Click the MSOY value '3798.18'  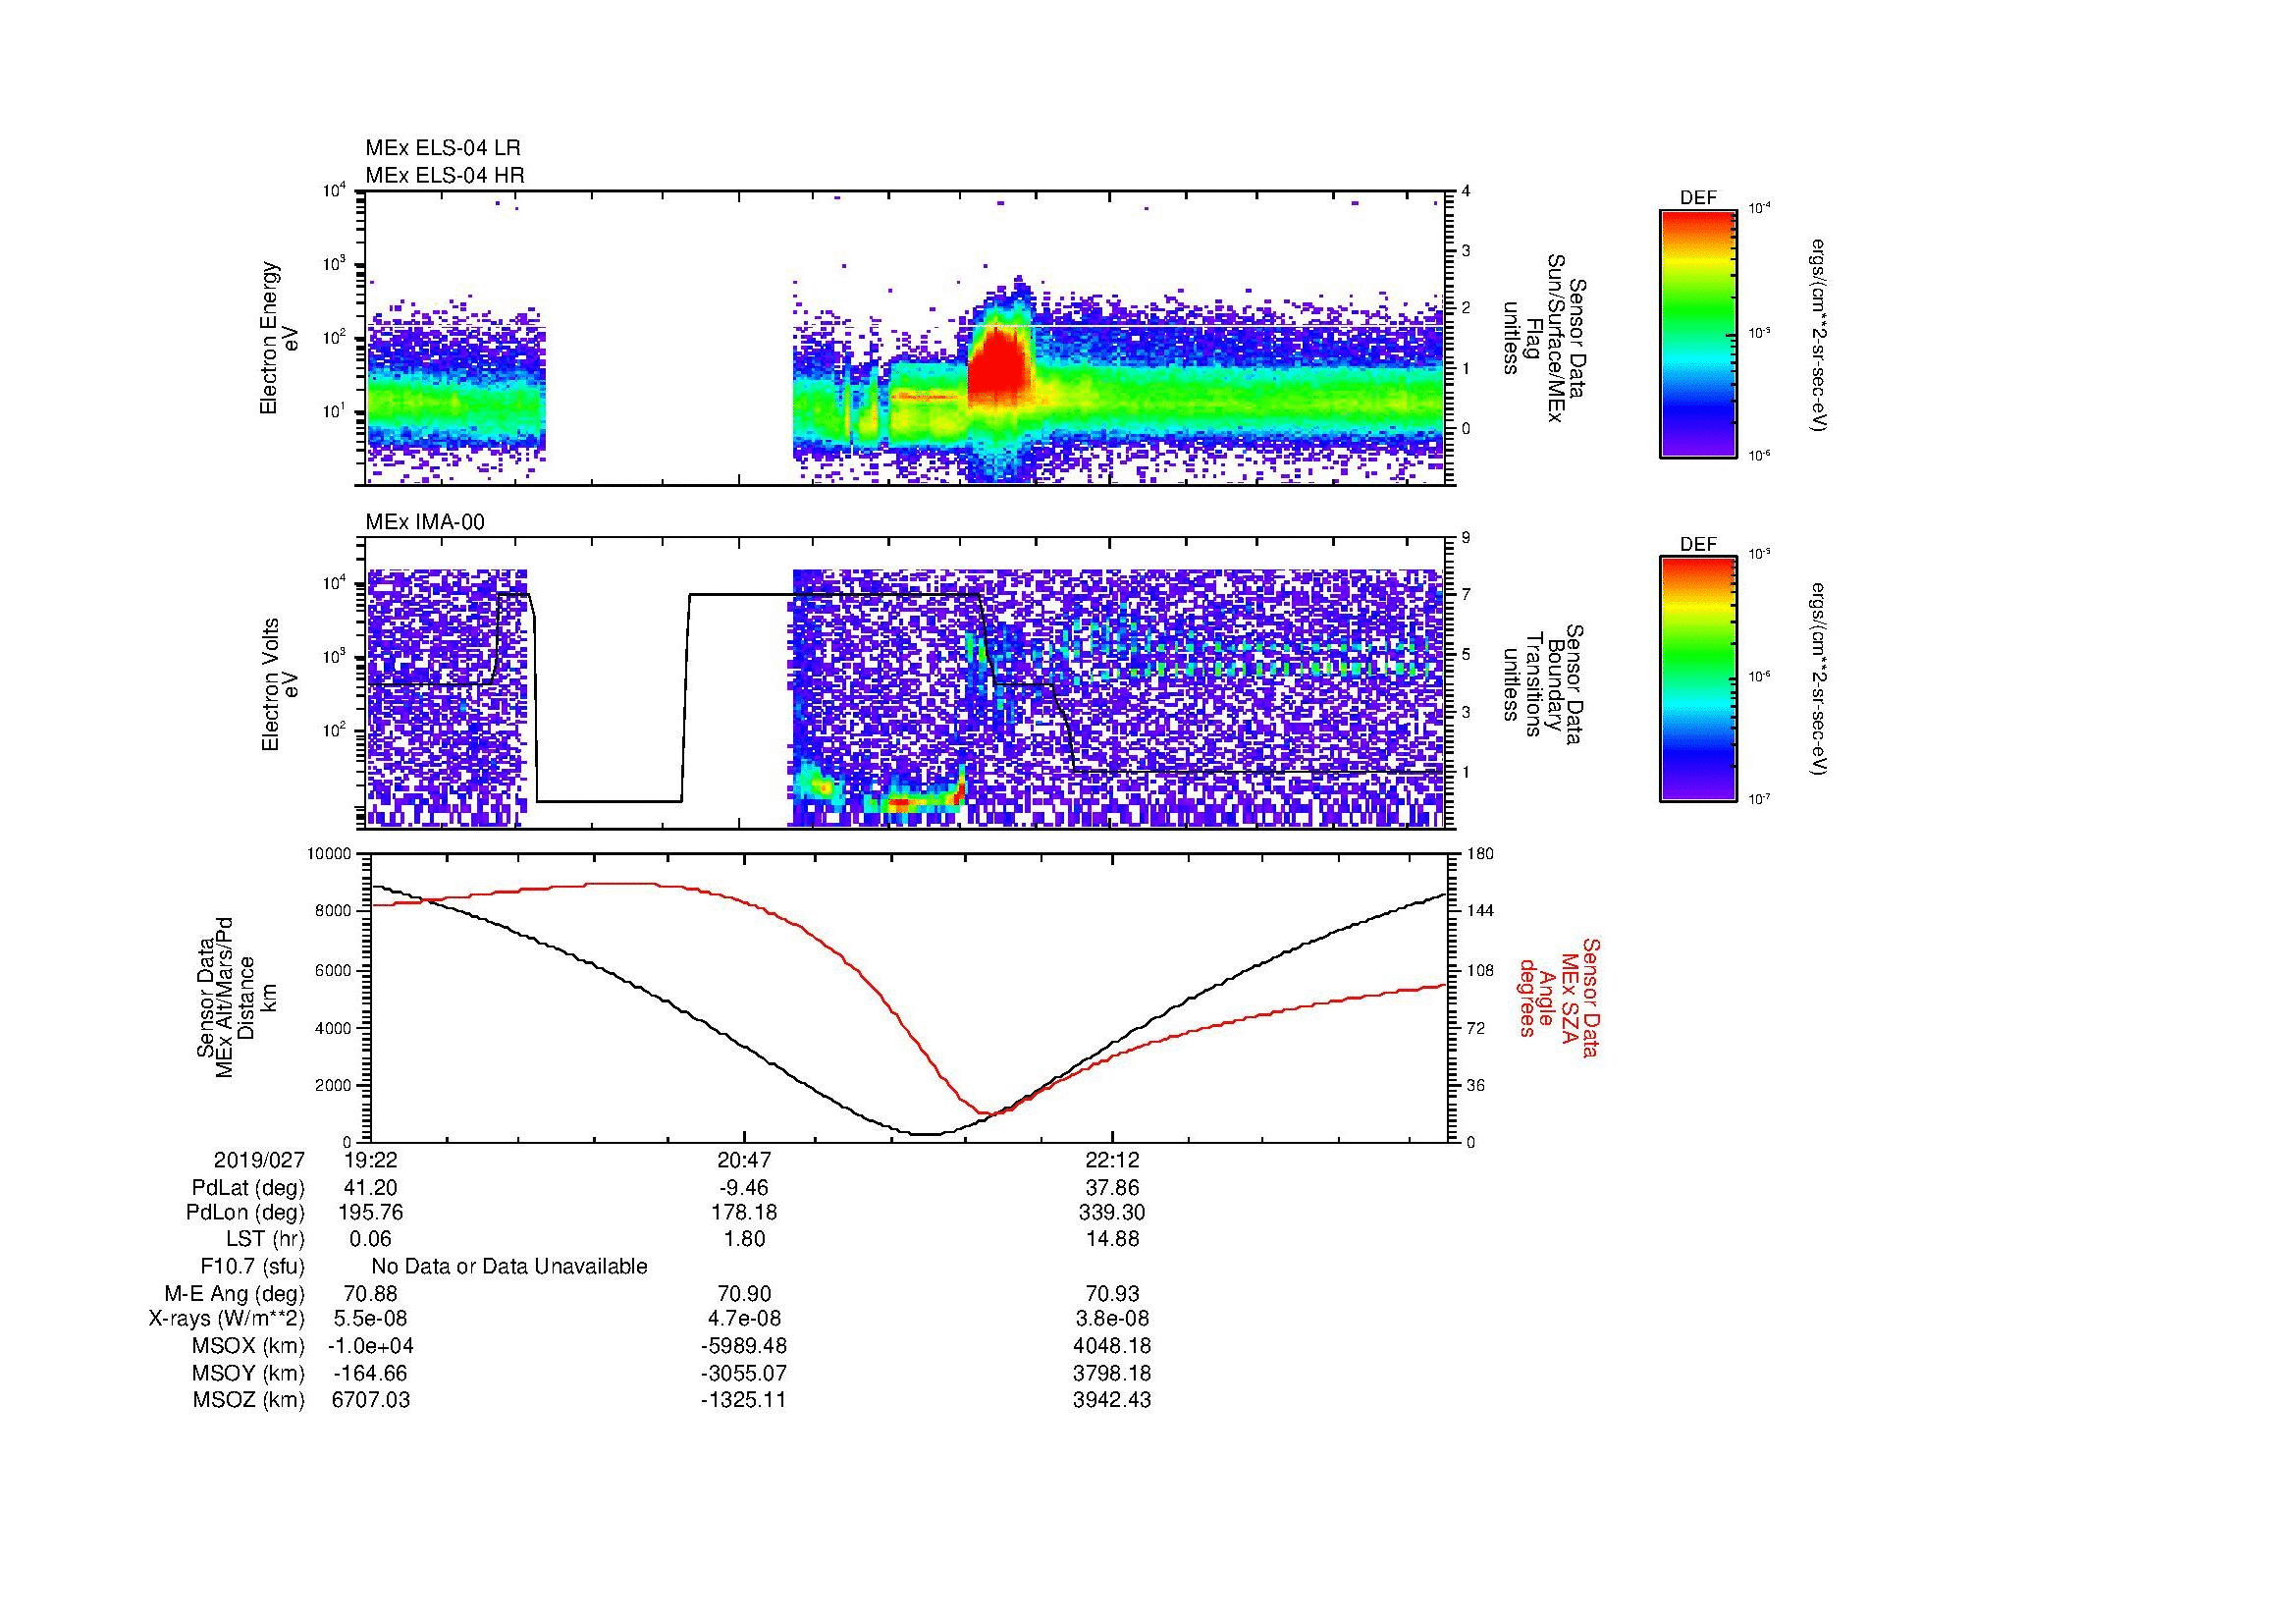click(1112, 1373)
